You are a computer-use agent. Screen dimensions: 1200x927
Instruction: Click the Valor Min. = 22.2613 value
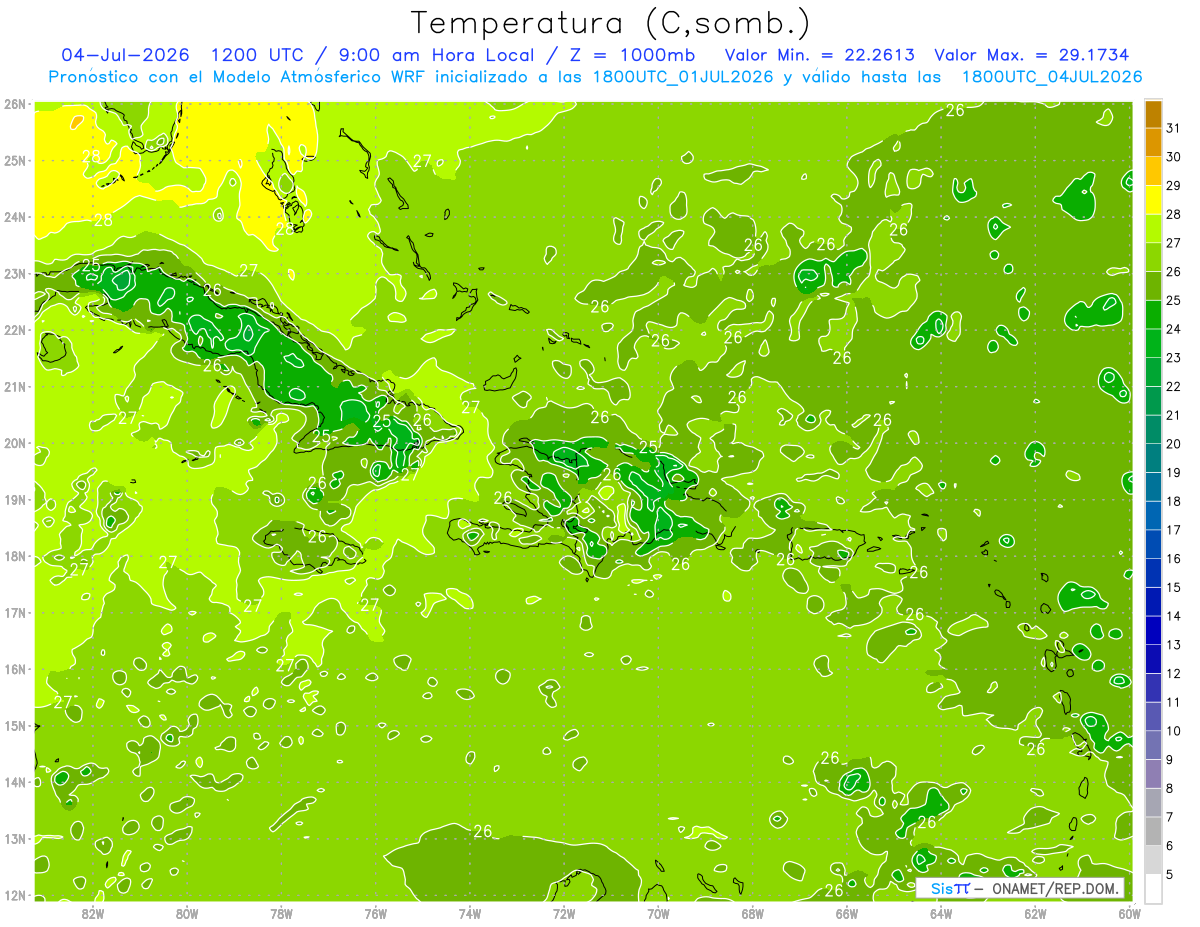point(821,55)
